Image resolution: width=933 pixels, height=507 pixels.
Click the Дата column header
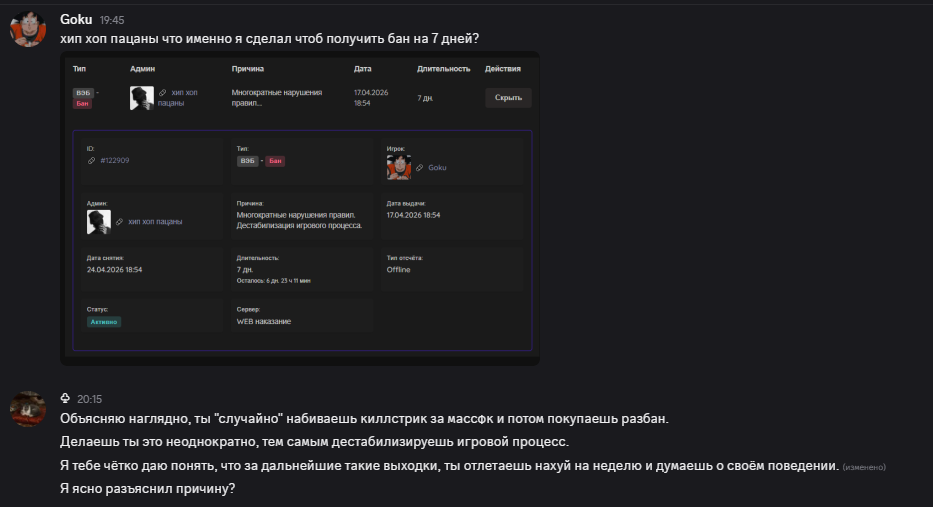[x=362, y=69]
